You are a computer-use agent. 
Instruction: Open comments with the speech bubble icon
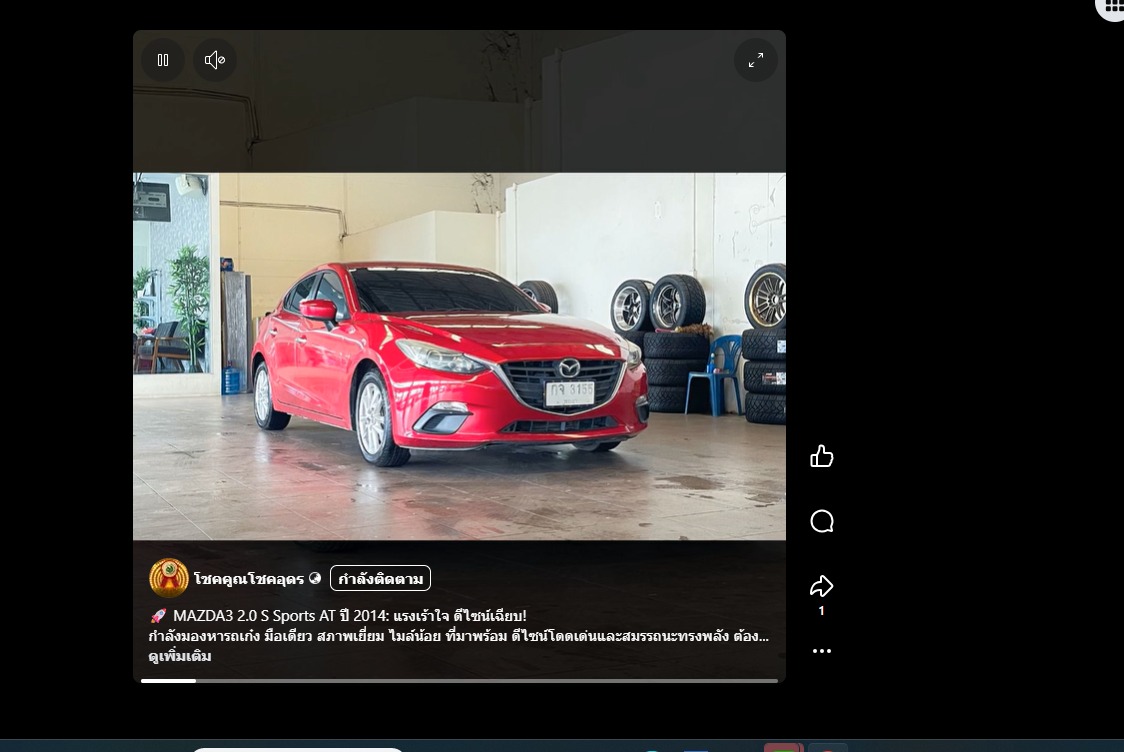pyautogui.click(x=822, y=521)
